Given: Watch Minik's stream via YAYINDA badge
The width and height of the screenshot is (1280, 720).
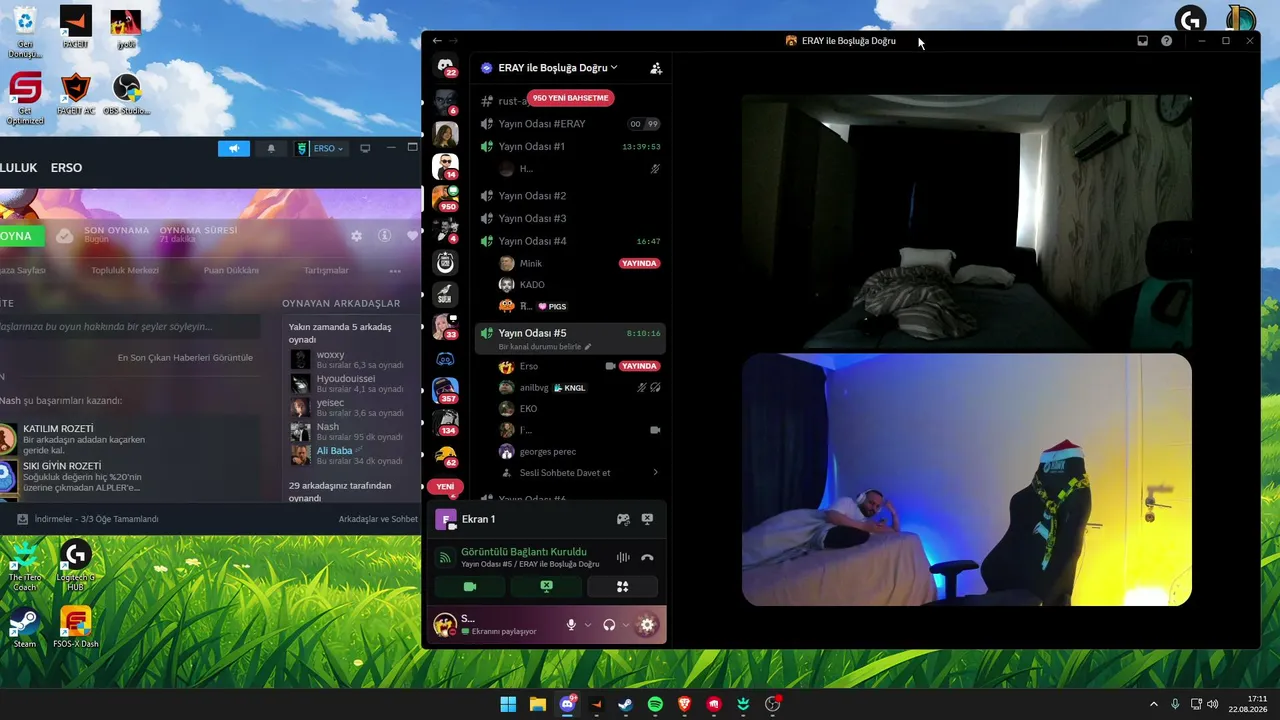Looking at the screenshot, I should click(x=640, y=263).
